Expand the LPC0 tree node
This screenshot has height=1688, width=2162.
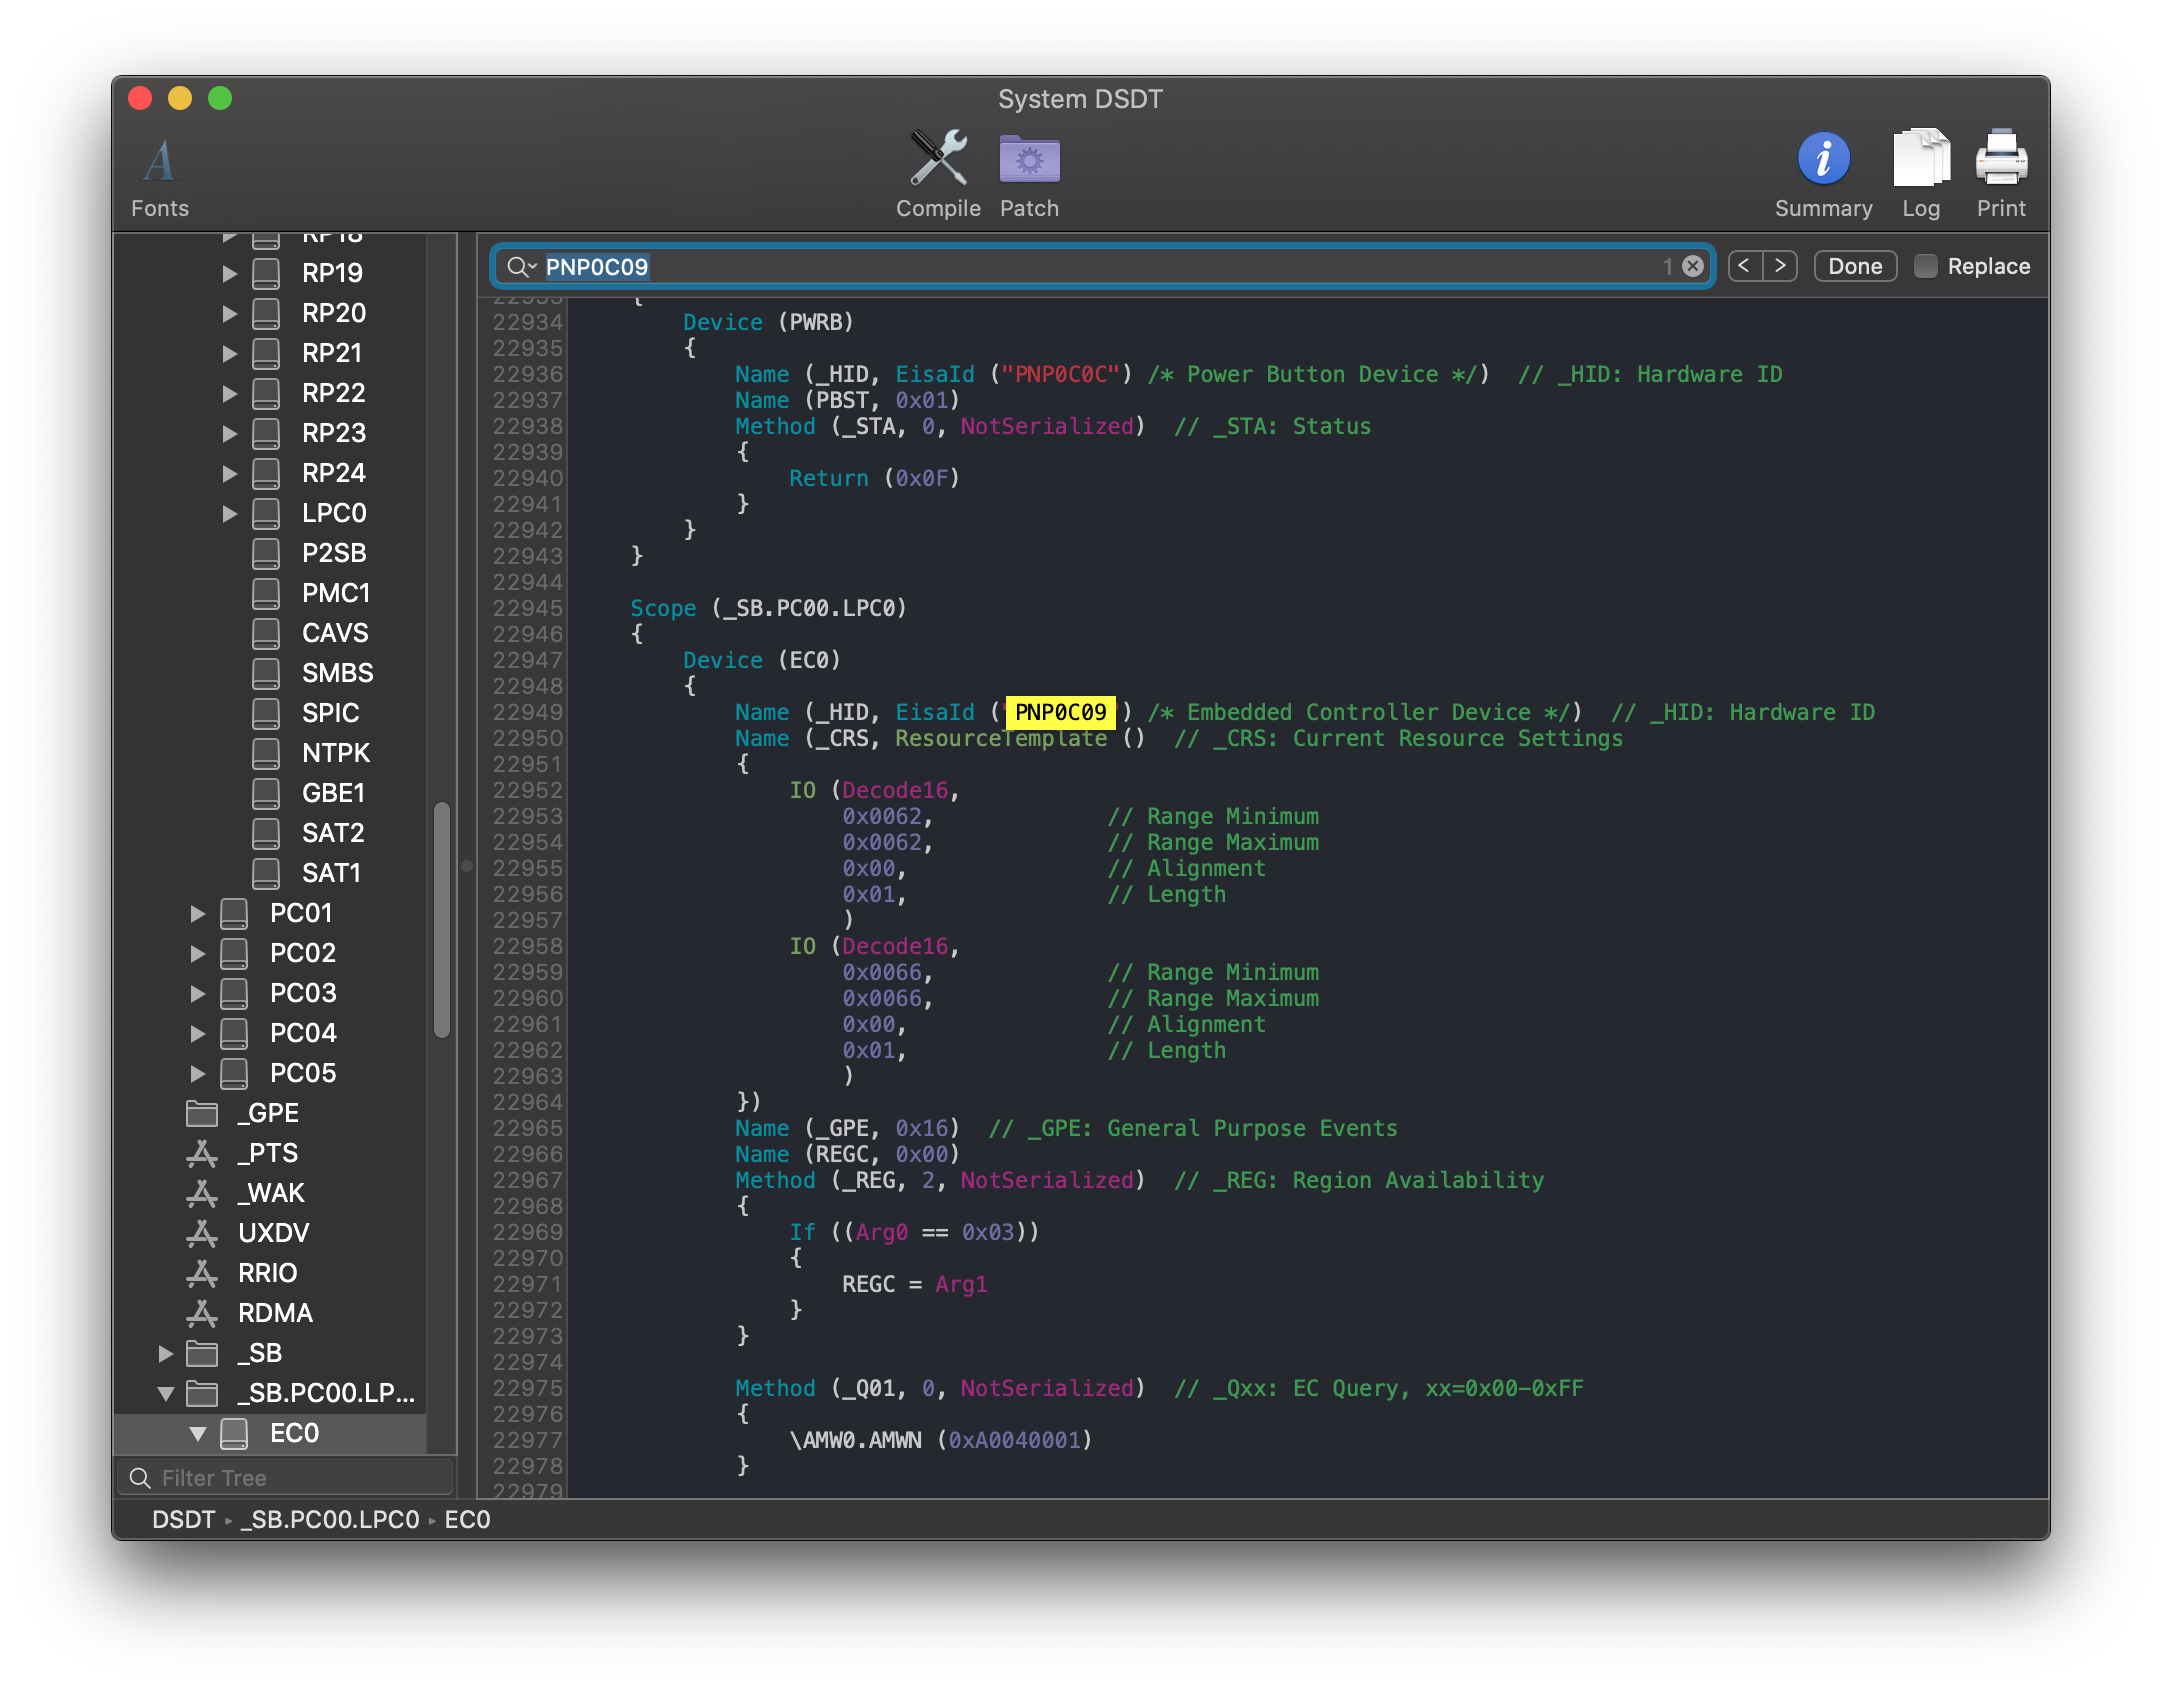click(229, 513)
